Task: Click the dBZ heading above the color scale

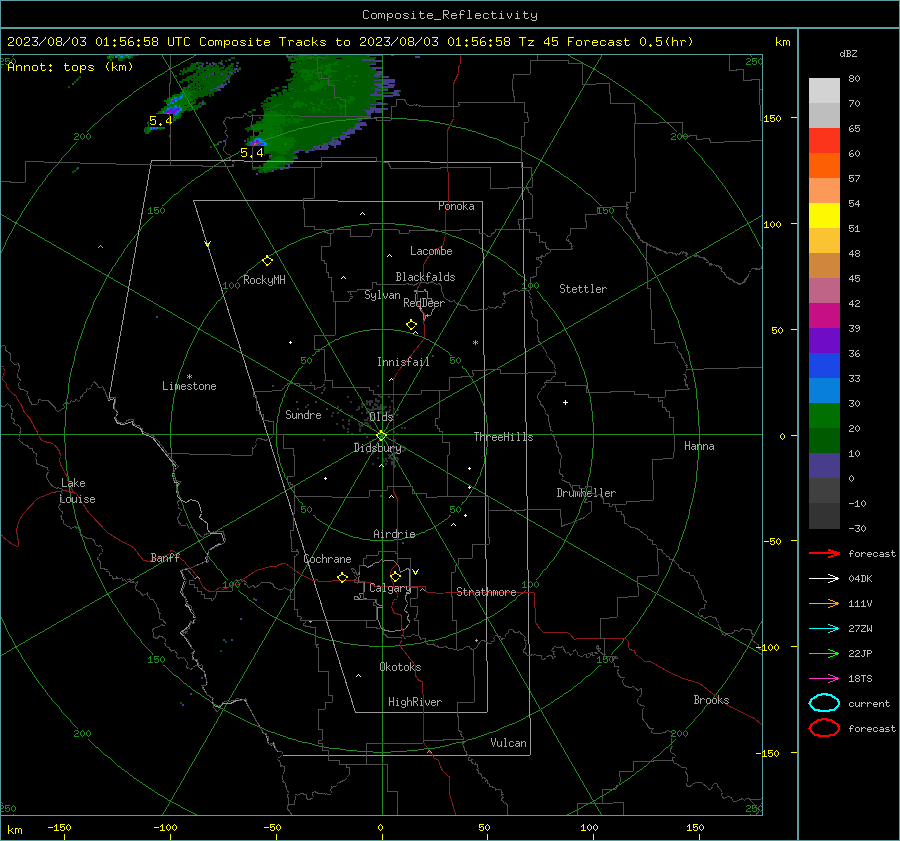Action: coord(848,53)
